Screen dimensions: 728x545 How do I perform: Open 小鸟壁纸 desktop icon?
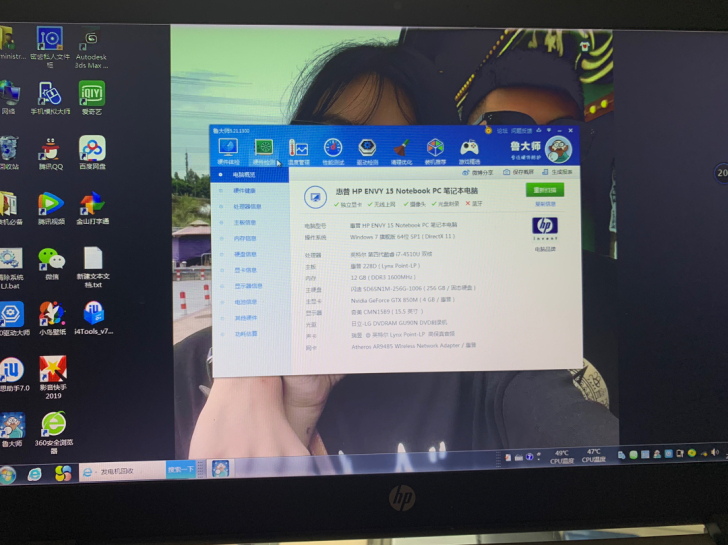click(52, 318)
